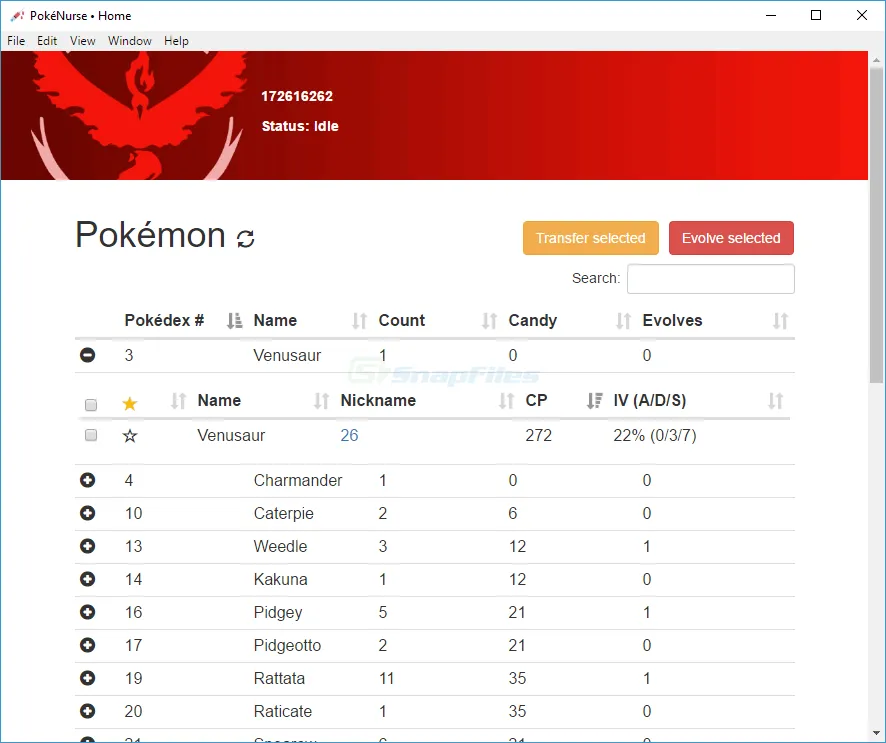The width and height of the screenshot is (886, 743).
Task: Expand the Pidgeotto row
Action: pyautogui.click(x=88, y=645)
